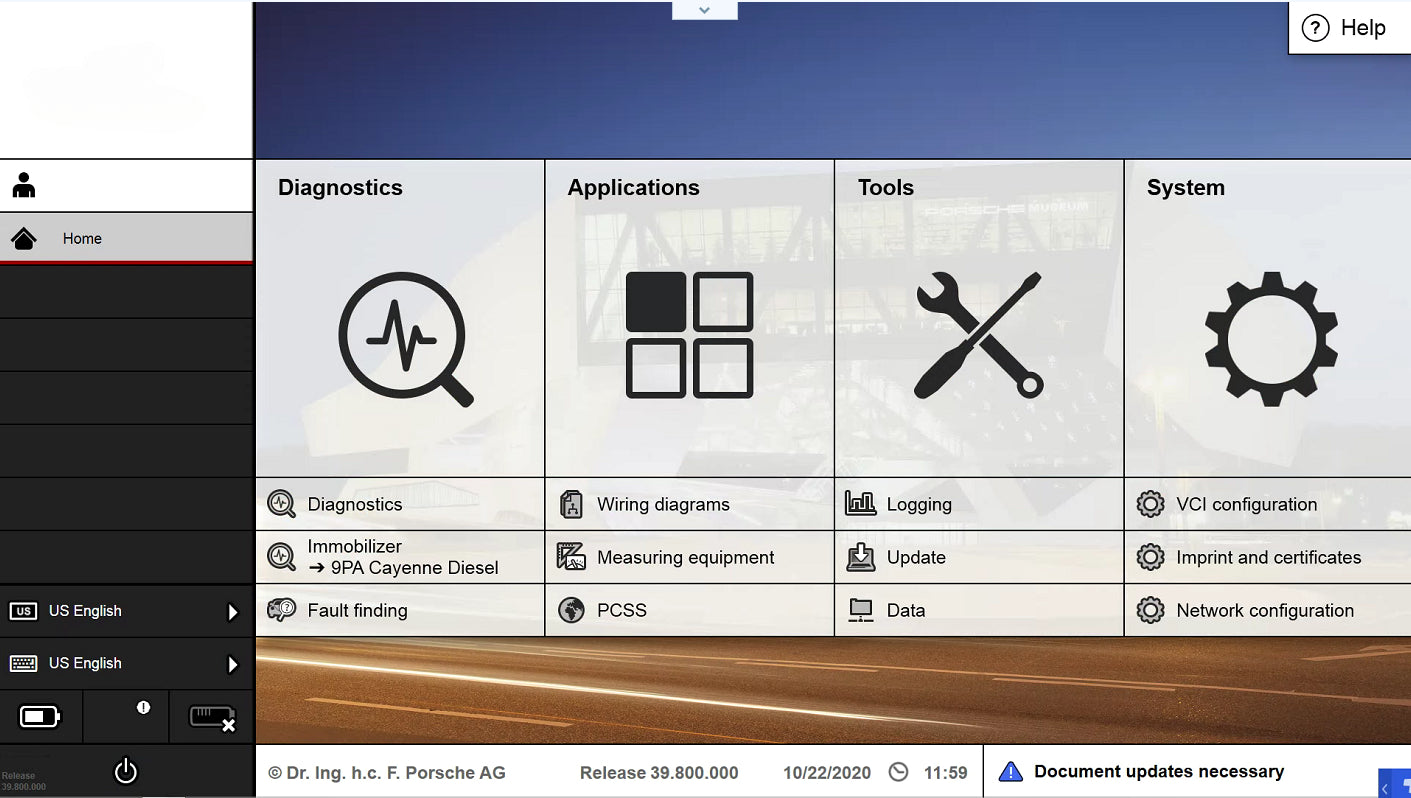Click the user profile icon
This screenshot has width=1411, height=798.
pyautogui.click(x=23, y=184)
